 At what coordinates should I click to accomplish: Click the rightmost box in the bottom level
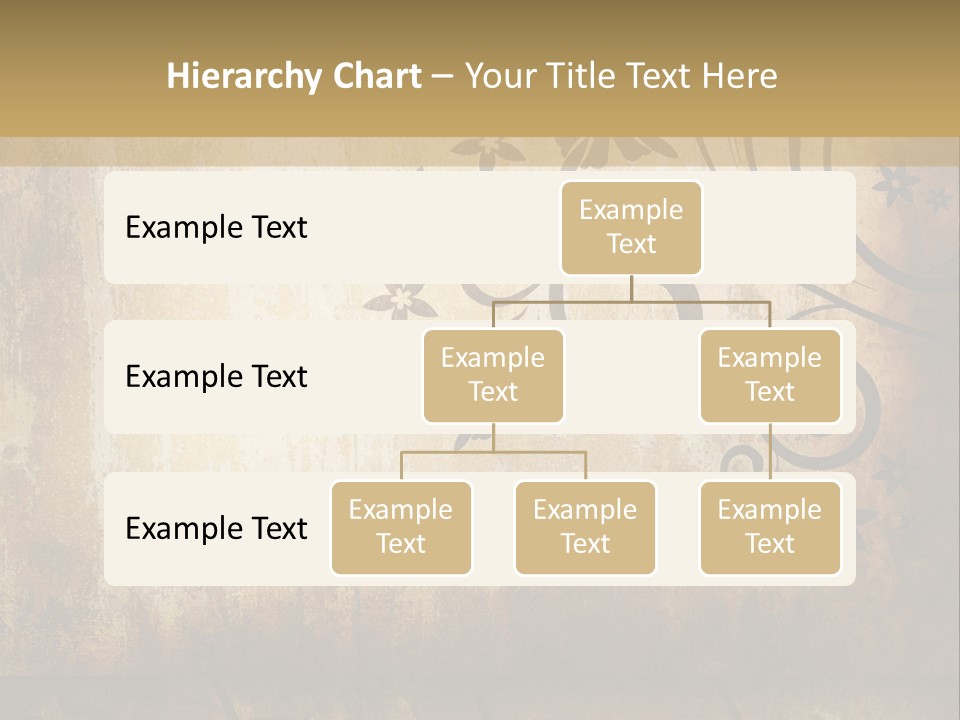click(x=770, y=527)
